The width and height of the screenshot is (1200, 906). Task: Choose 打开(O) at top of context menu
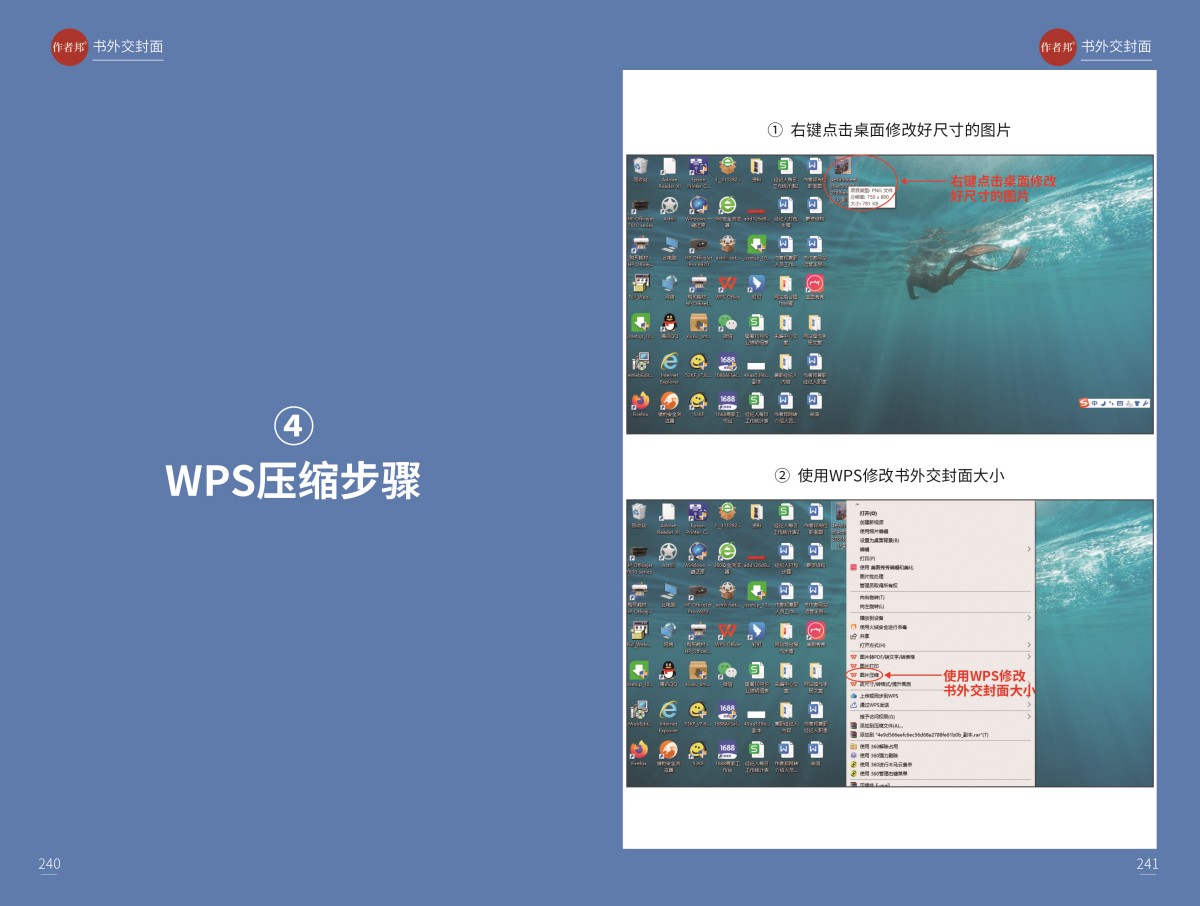coord(867,512)
